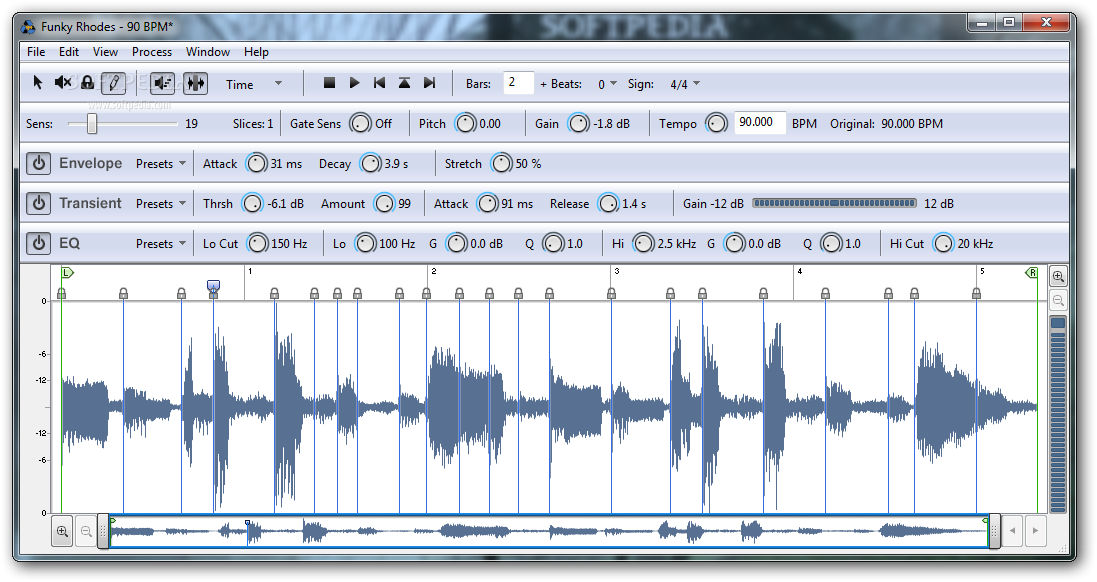Viewport: 1097px width, 582px height.
Task: Click the highlighted blue slice marker handle
Action: tap(213, 285)
